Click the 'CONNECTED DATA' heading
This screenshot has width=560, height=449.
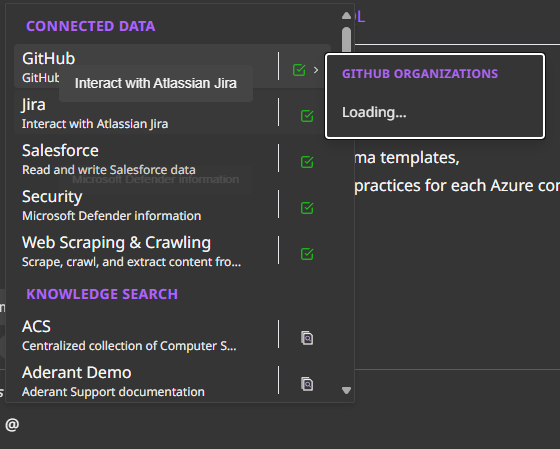(x=91, y=26)
